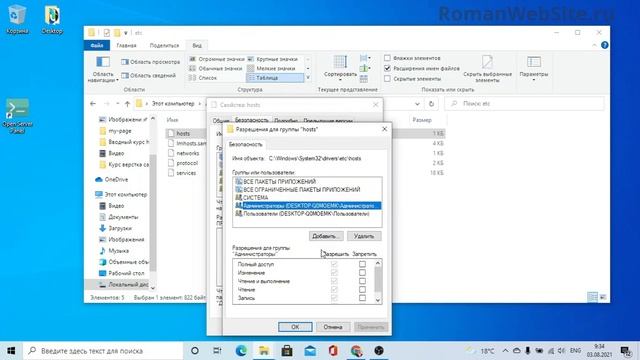The image size is (640, 360).
Task: Go back with Explorer back arrow
Action: click(x=93, y=104)
